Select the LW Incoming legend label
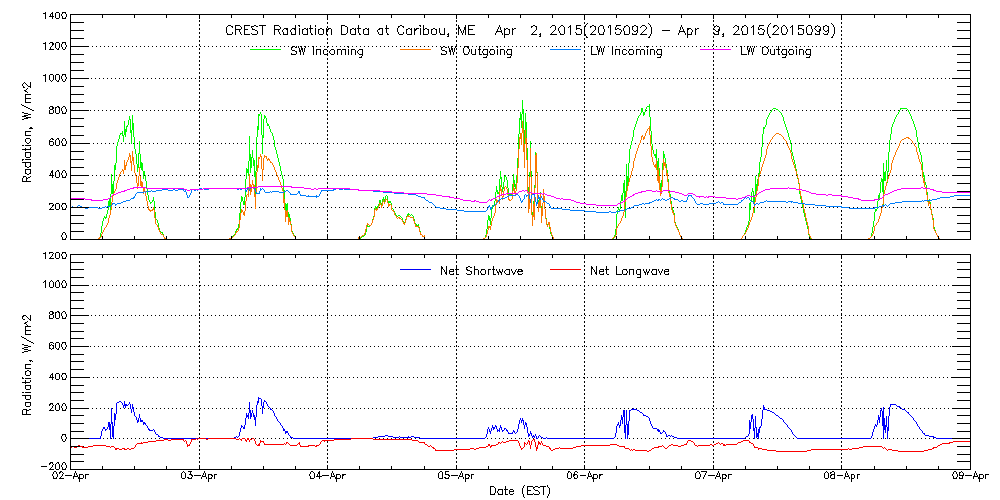This screenshot has height=500, width=1000. pyautogui.click(x=625, y=51)
